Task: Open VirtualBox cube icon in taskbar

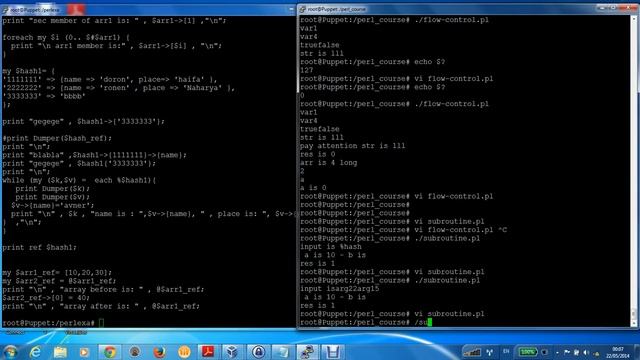Action: [x=233, y=352]
